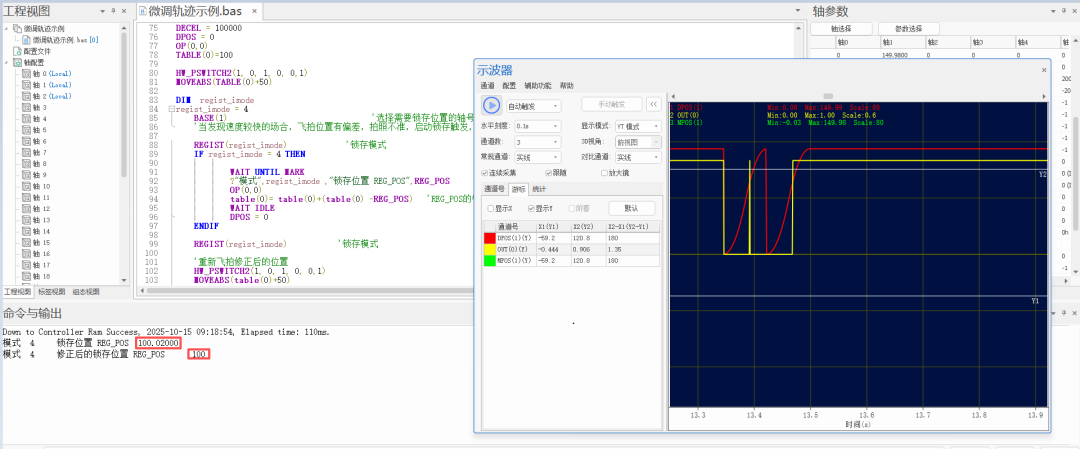Open the 配置 menu in oscilloscope
Screen dimensions: 1080x449
tap(509, 86)
